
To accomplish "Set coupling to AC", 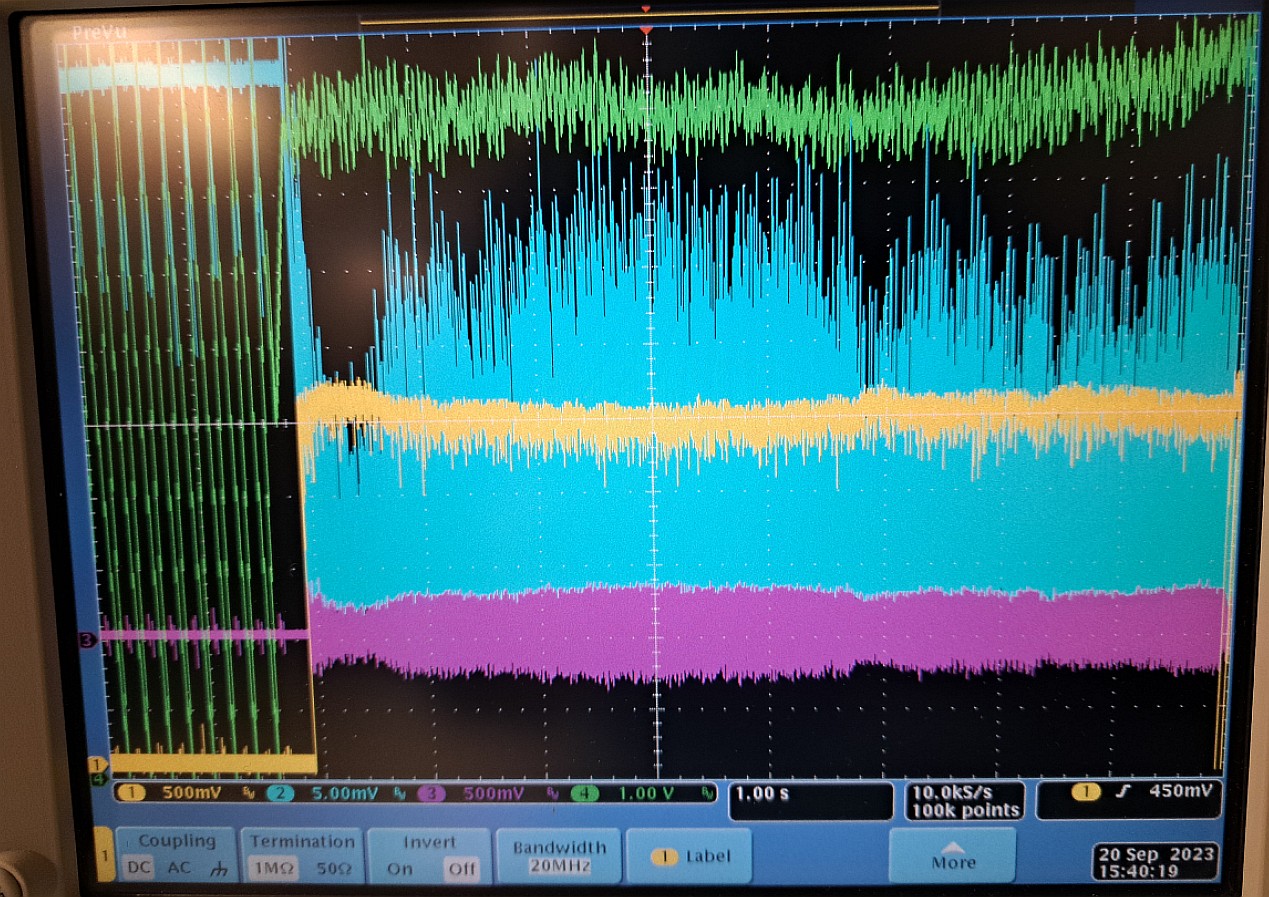I will [178, 868].
